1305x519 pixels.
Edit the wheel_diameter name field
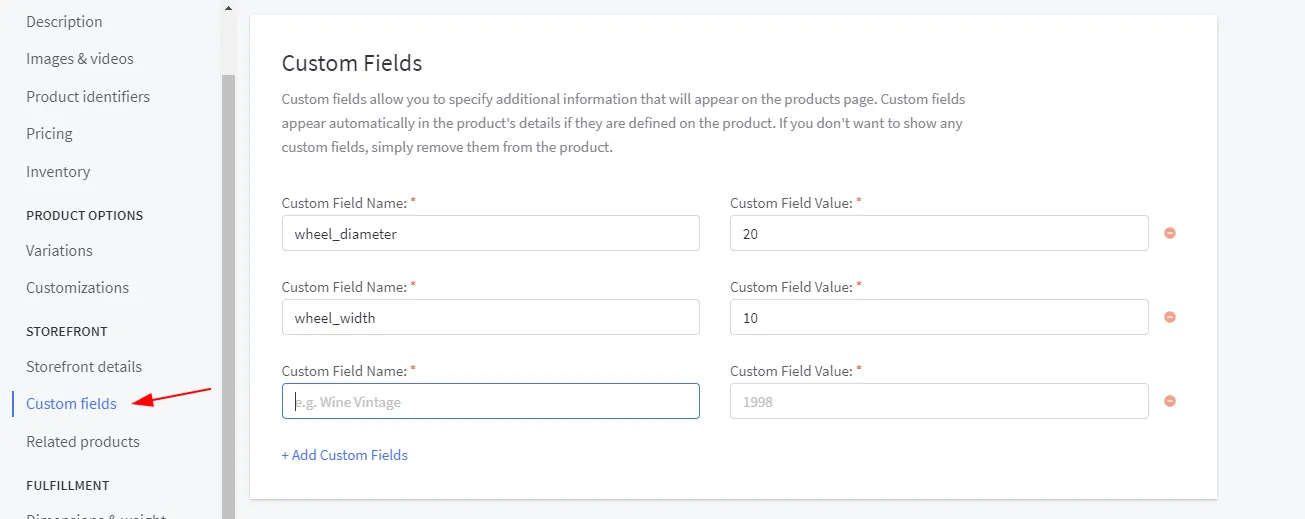pyautogui.click(x=490, y=234)
